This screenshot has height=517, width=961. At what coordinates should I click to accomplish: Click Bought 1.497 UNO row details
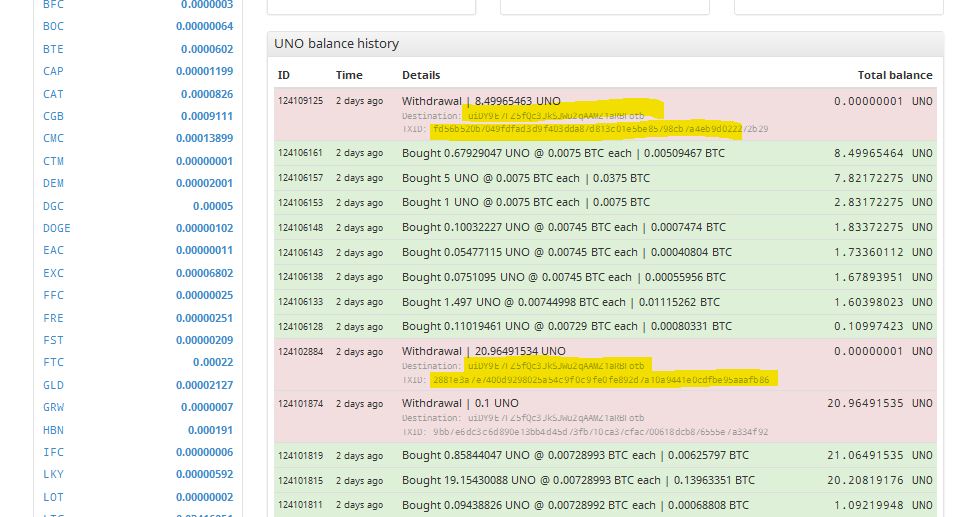tap(561, 302)
